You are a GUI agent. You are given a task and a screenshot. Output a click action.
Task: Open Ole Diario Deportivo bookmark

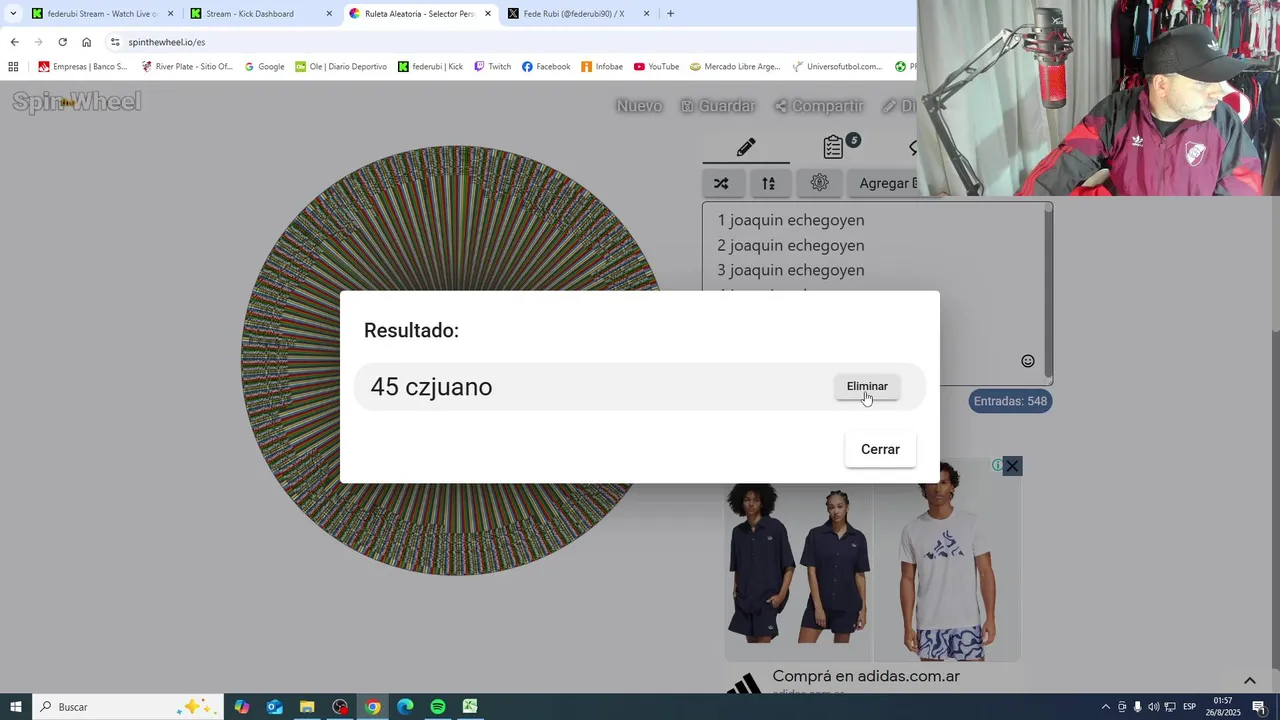coord(340,67)
